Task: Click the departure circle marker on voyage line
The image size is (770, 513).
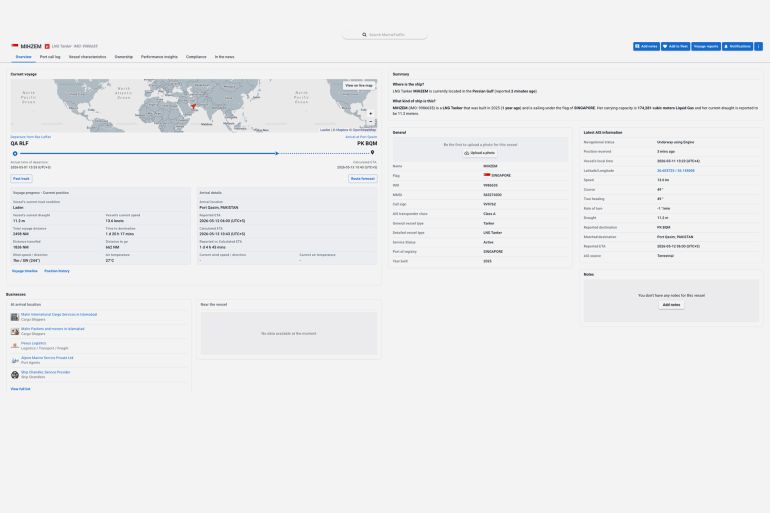Action: (15, 154)
